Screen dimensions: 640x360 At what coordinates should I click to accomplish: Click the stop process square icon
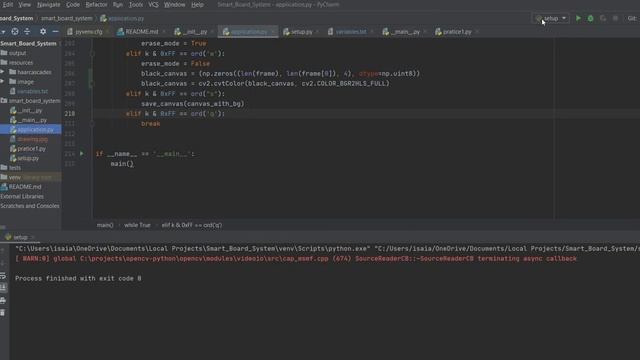pyautogui.click(x=616, y=18)
